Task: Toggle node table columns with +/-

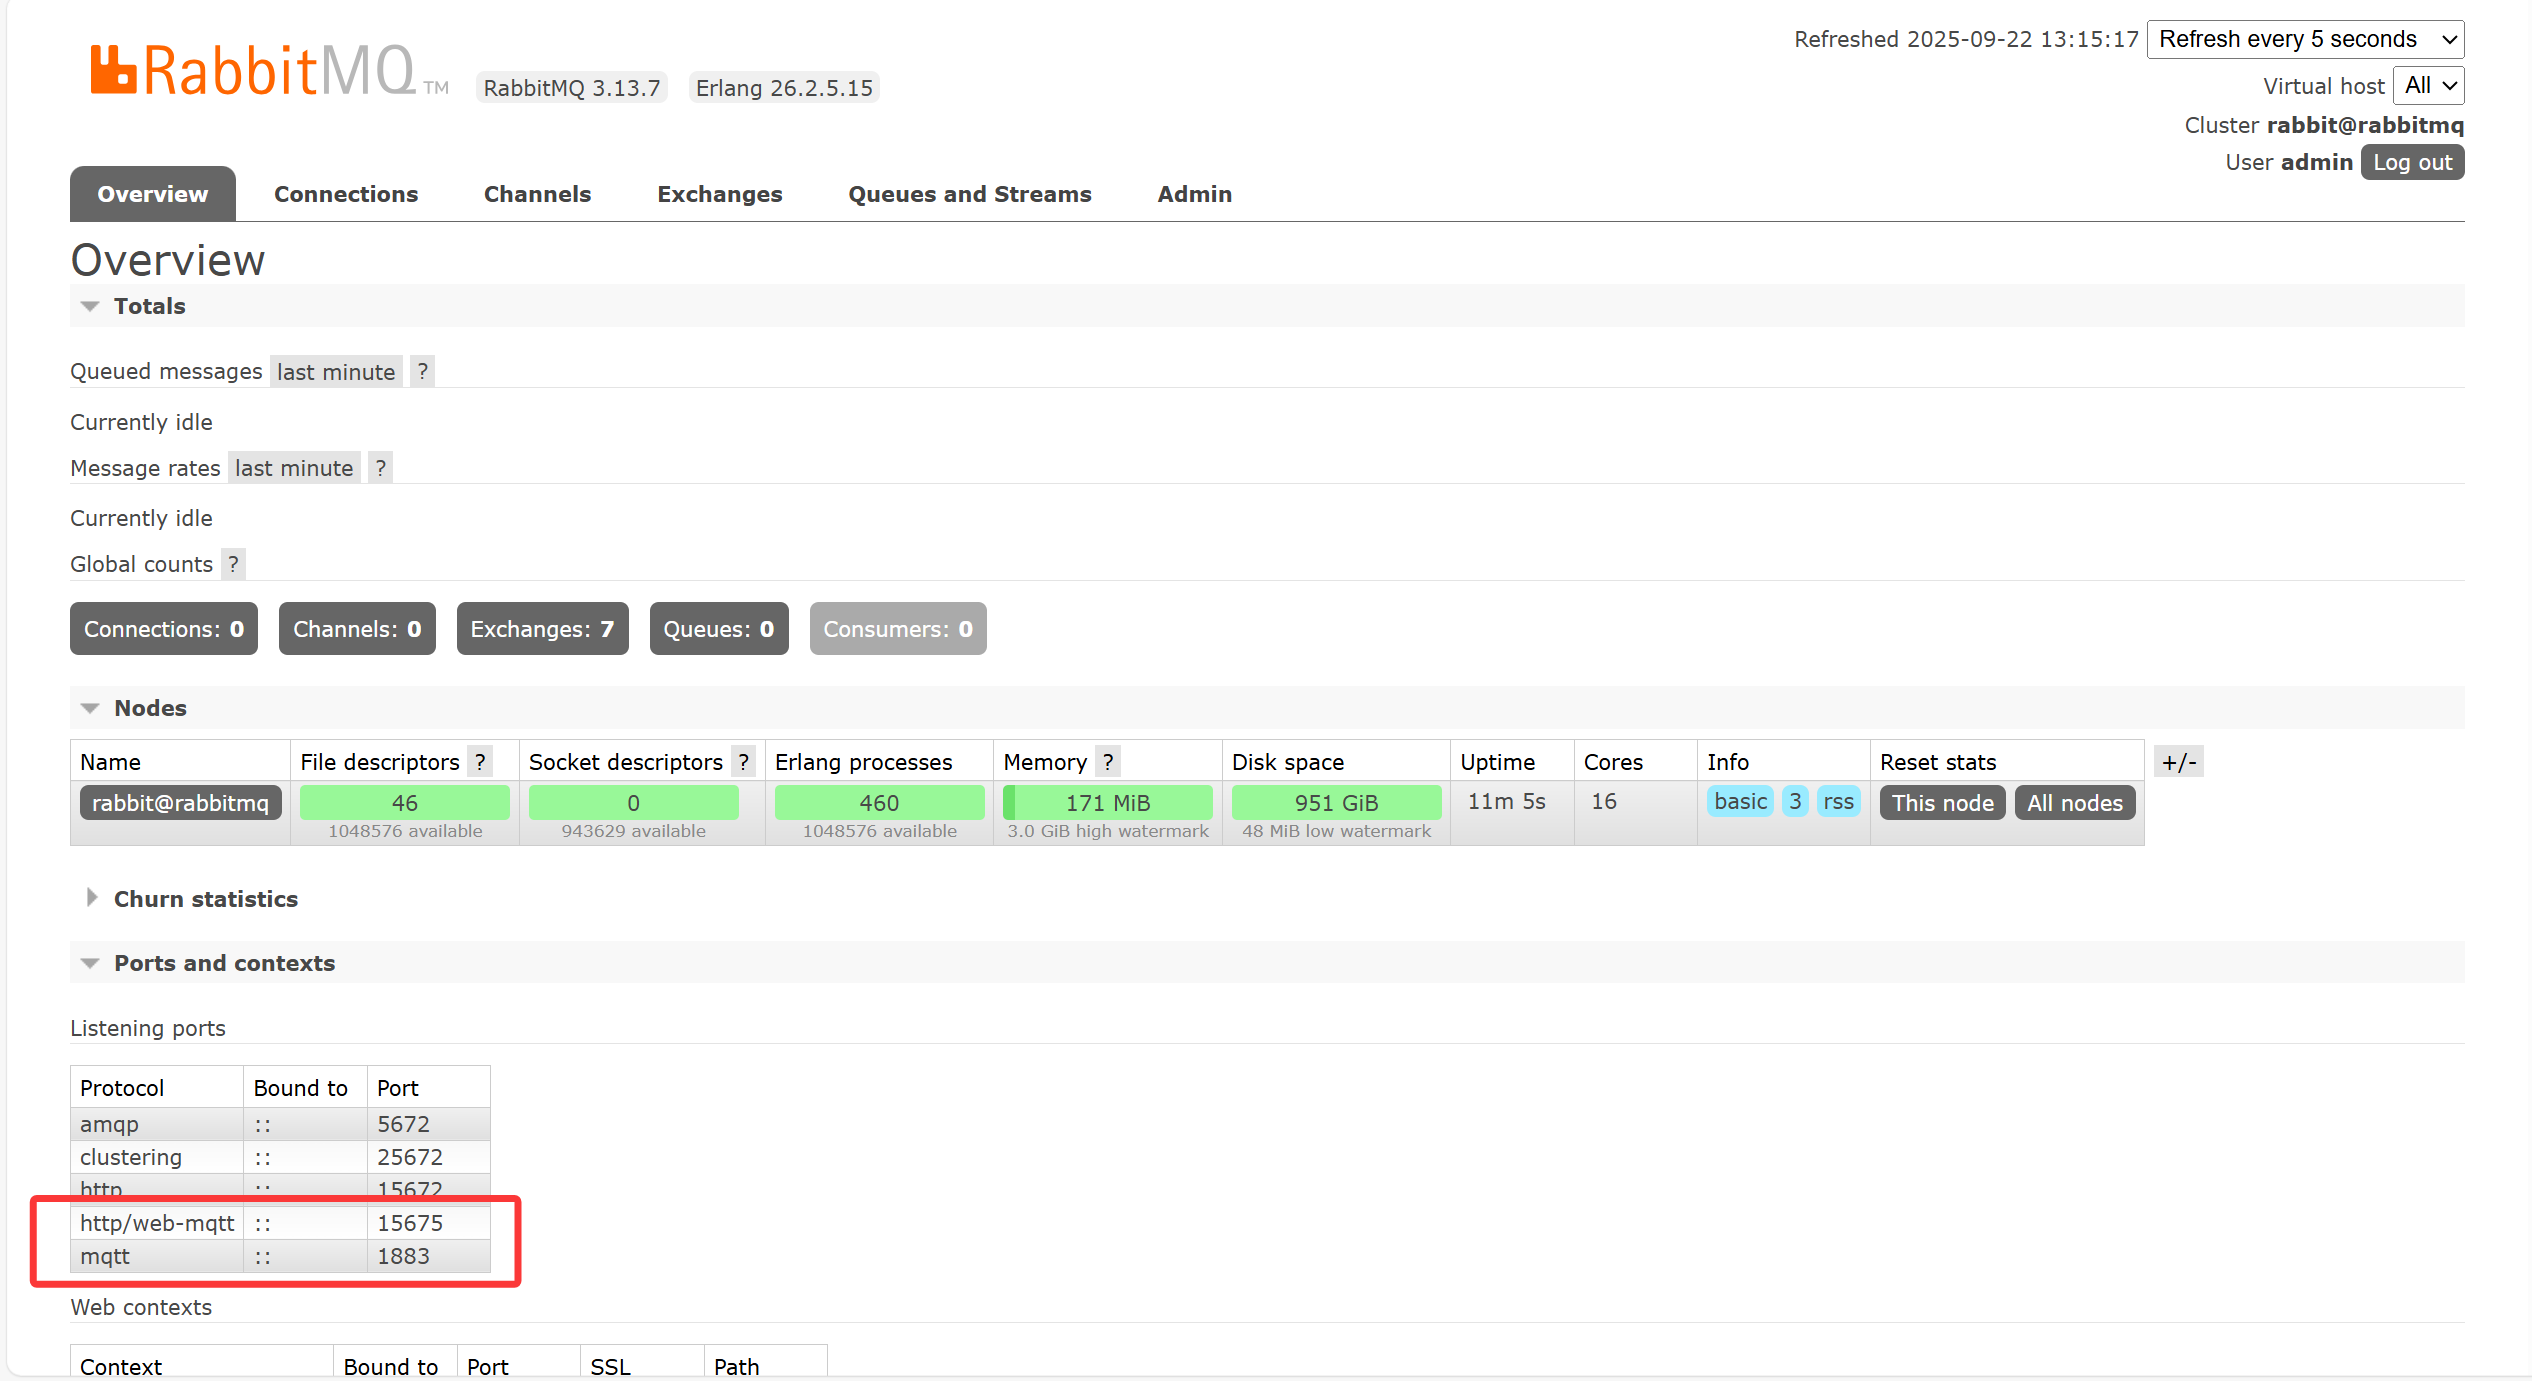Action: (2179, 762)
